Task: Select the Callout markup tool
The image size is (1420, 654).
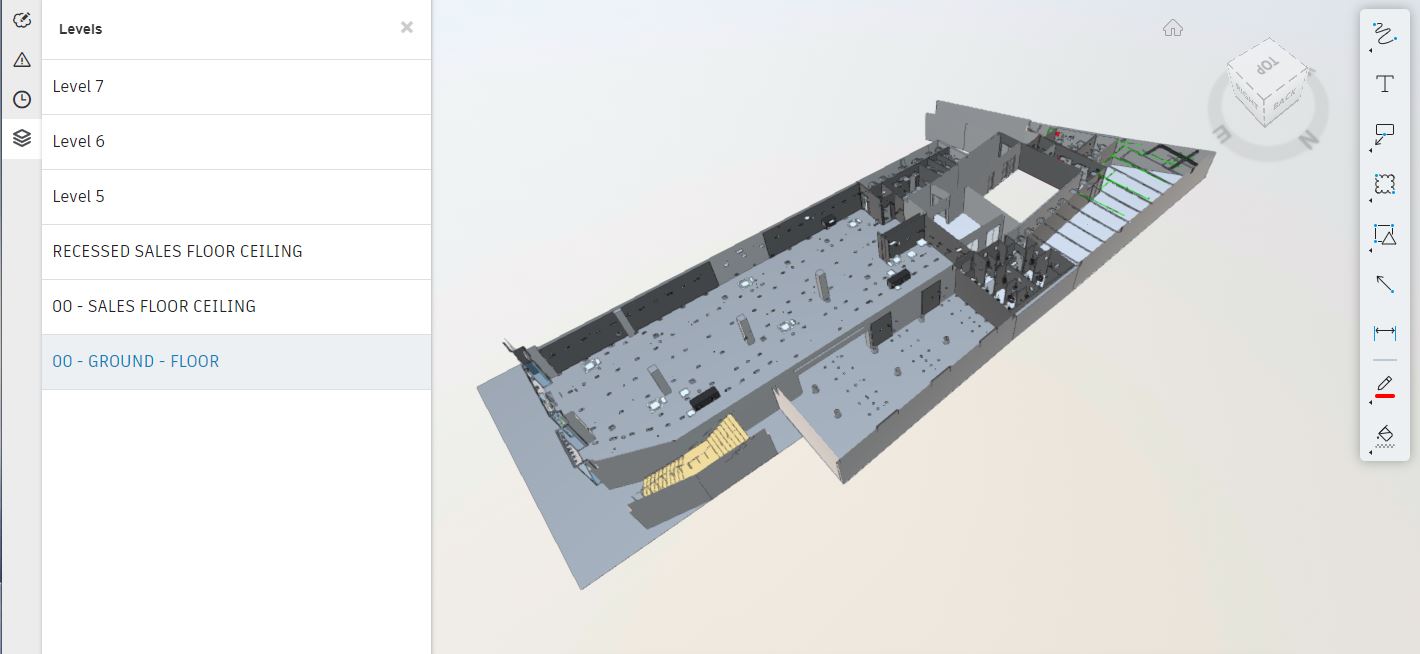Action: tap(1385, 134)
